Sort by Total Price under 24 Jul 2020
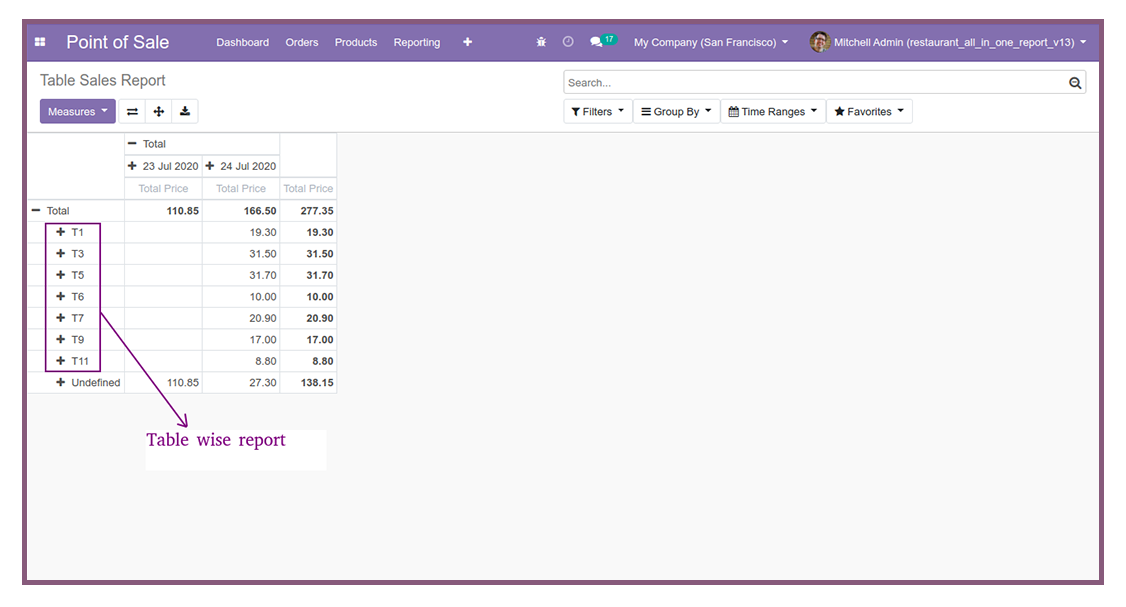 (x=241, y=188)
